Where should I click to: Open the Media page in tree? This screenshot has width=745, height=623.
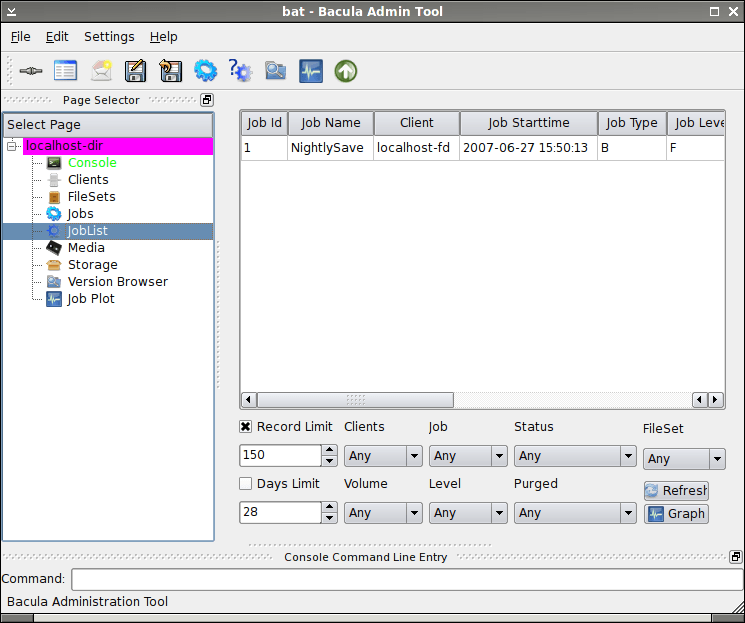tap(86, 248)
